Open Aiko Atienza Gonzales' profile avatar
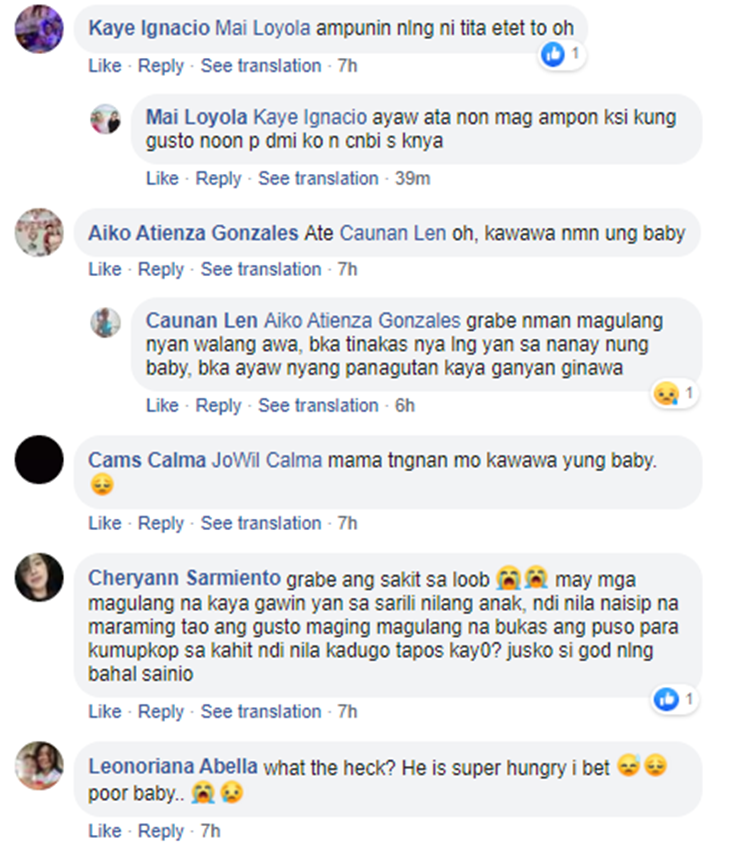Image resolution: width=750 pixels, height=846 pixels. (39, 232)
